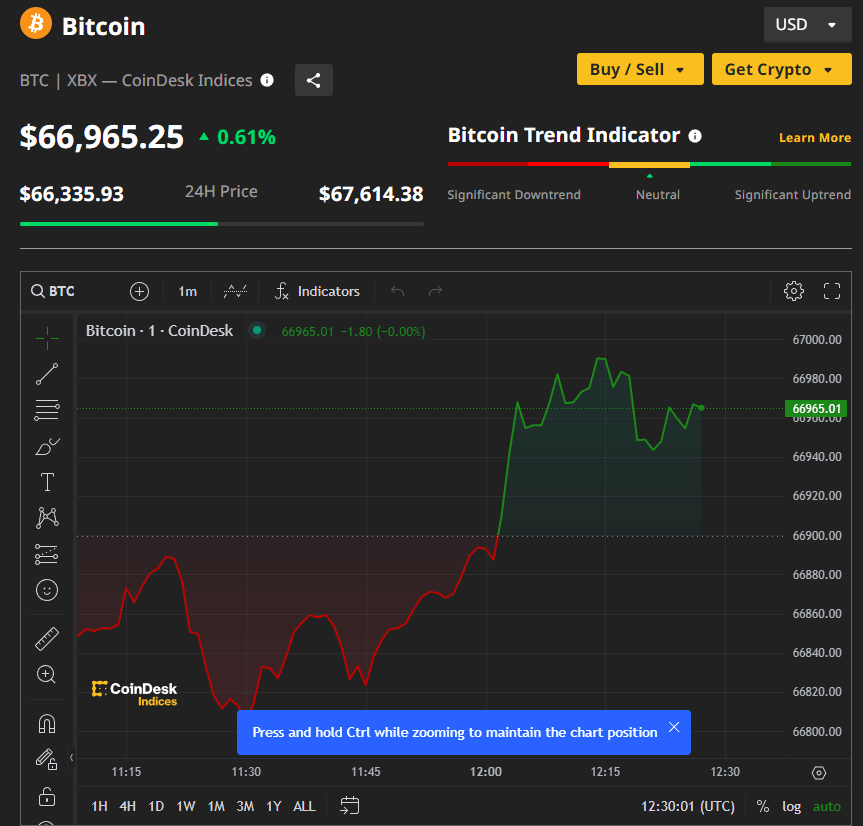Enter fullscreen chart mode
This screenshot has width=863, height=826.
click(832, 291)
